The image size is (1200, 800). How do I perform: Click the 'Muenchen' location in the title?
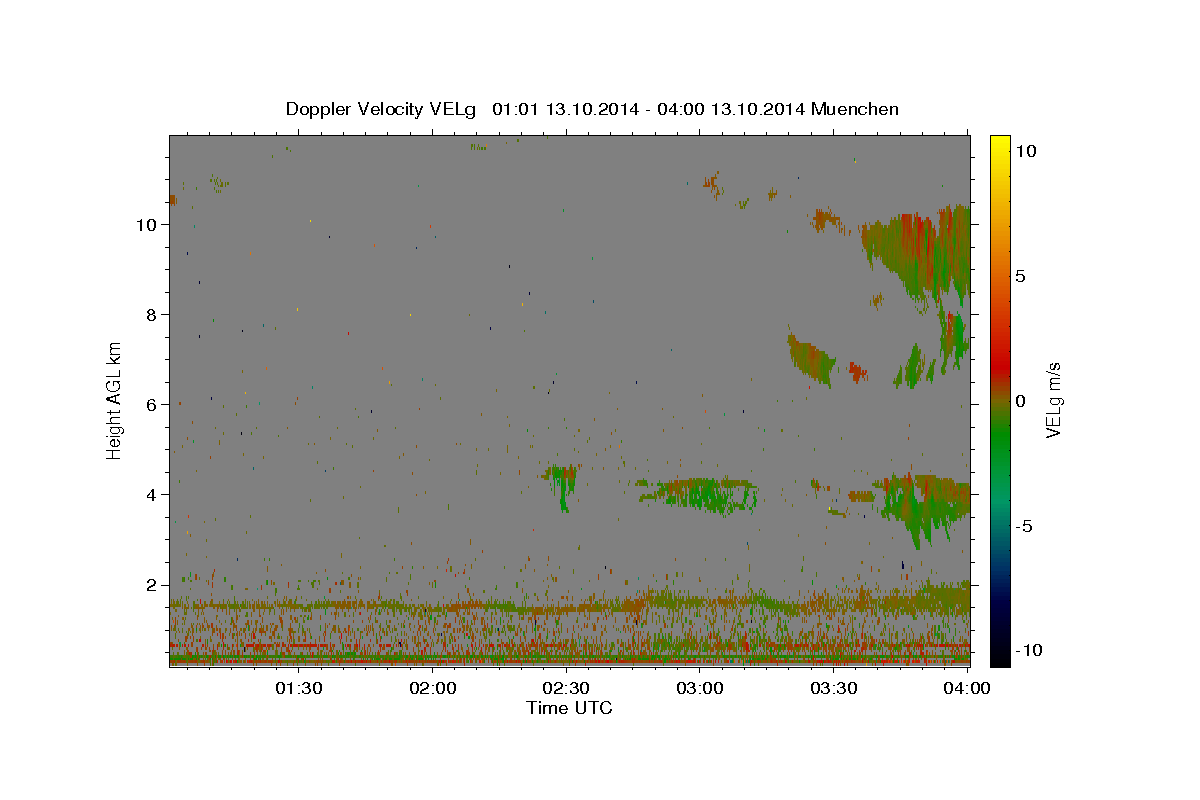[x=855, y=109]
